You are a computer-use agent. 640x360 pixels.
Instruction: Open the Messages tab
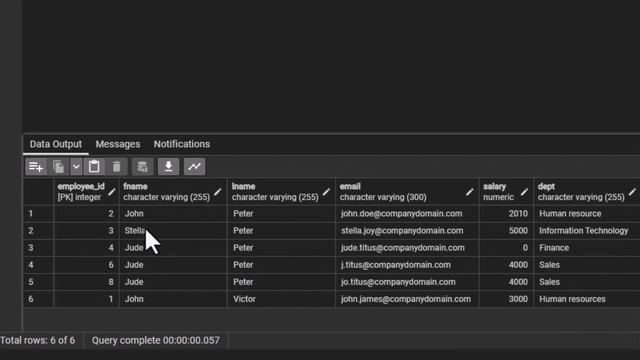pos(118,144)
